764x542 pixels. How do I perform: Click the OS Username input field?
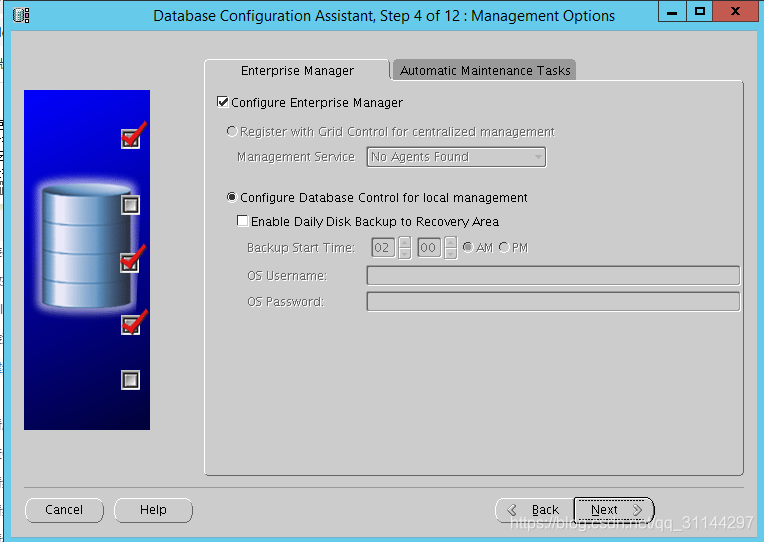pyautogui.click(x=553, y=275)
